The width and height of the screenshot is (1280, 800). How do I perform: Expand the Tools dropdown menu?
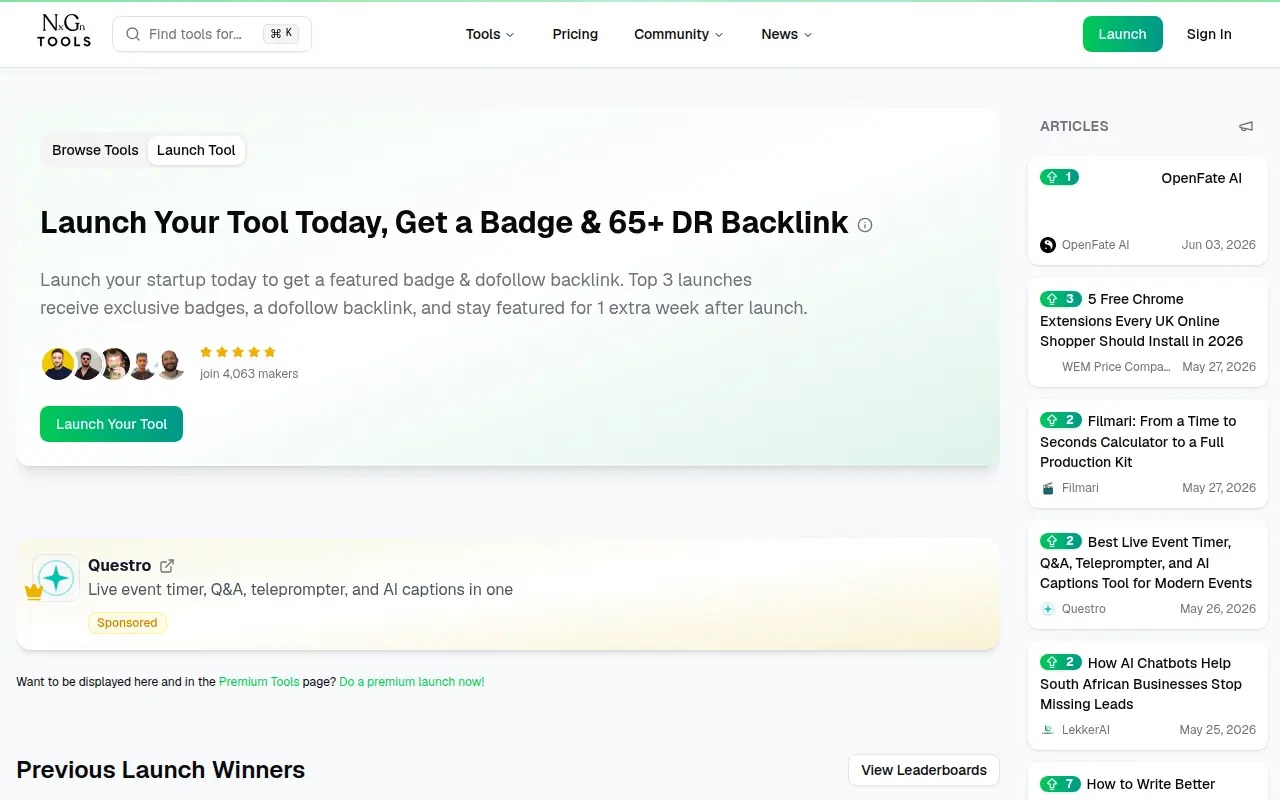490,34
